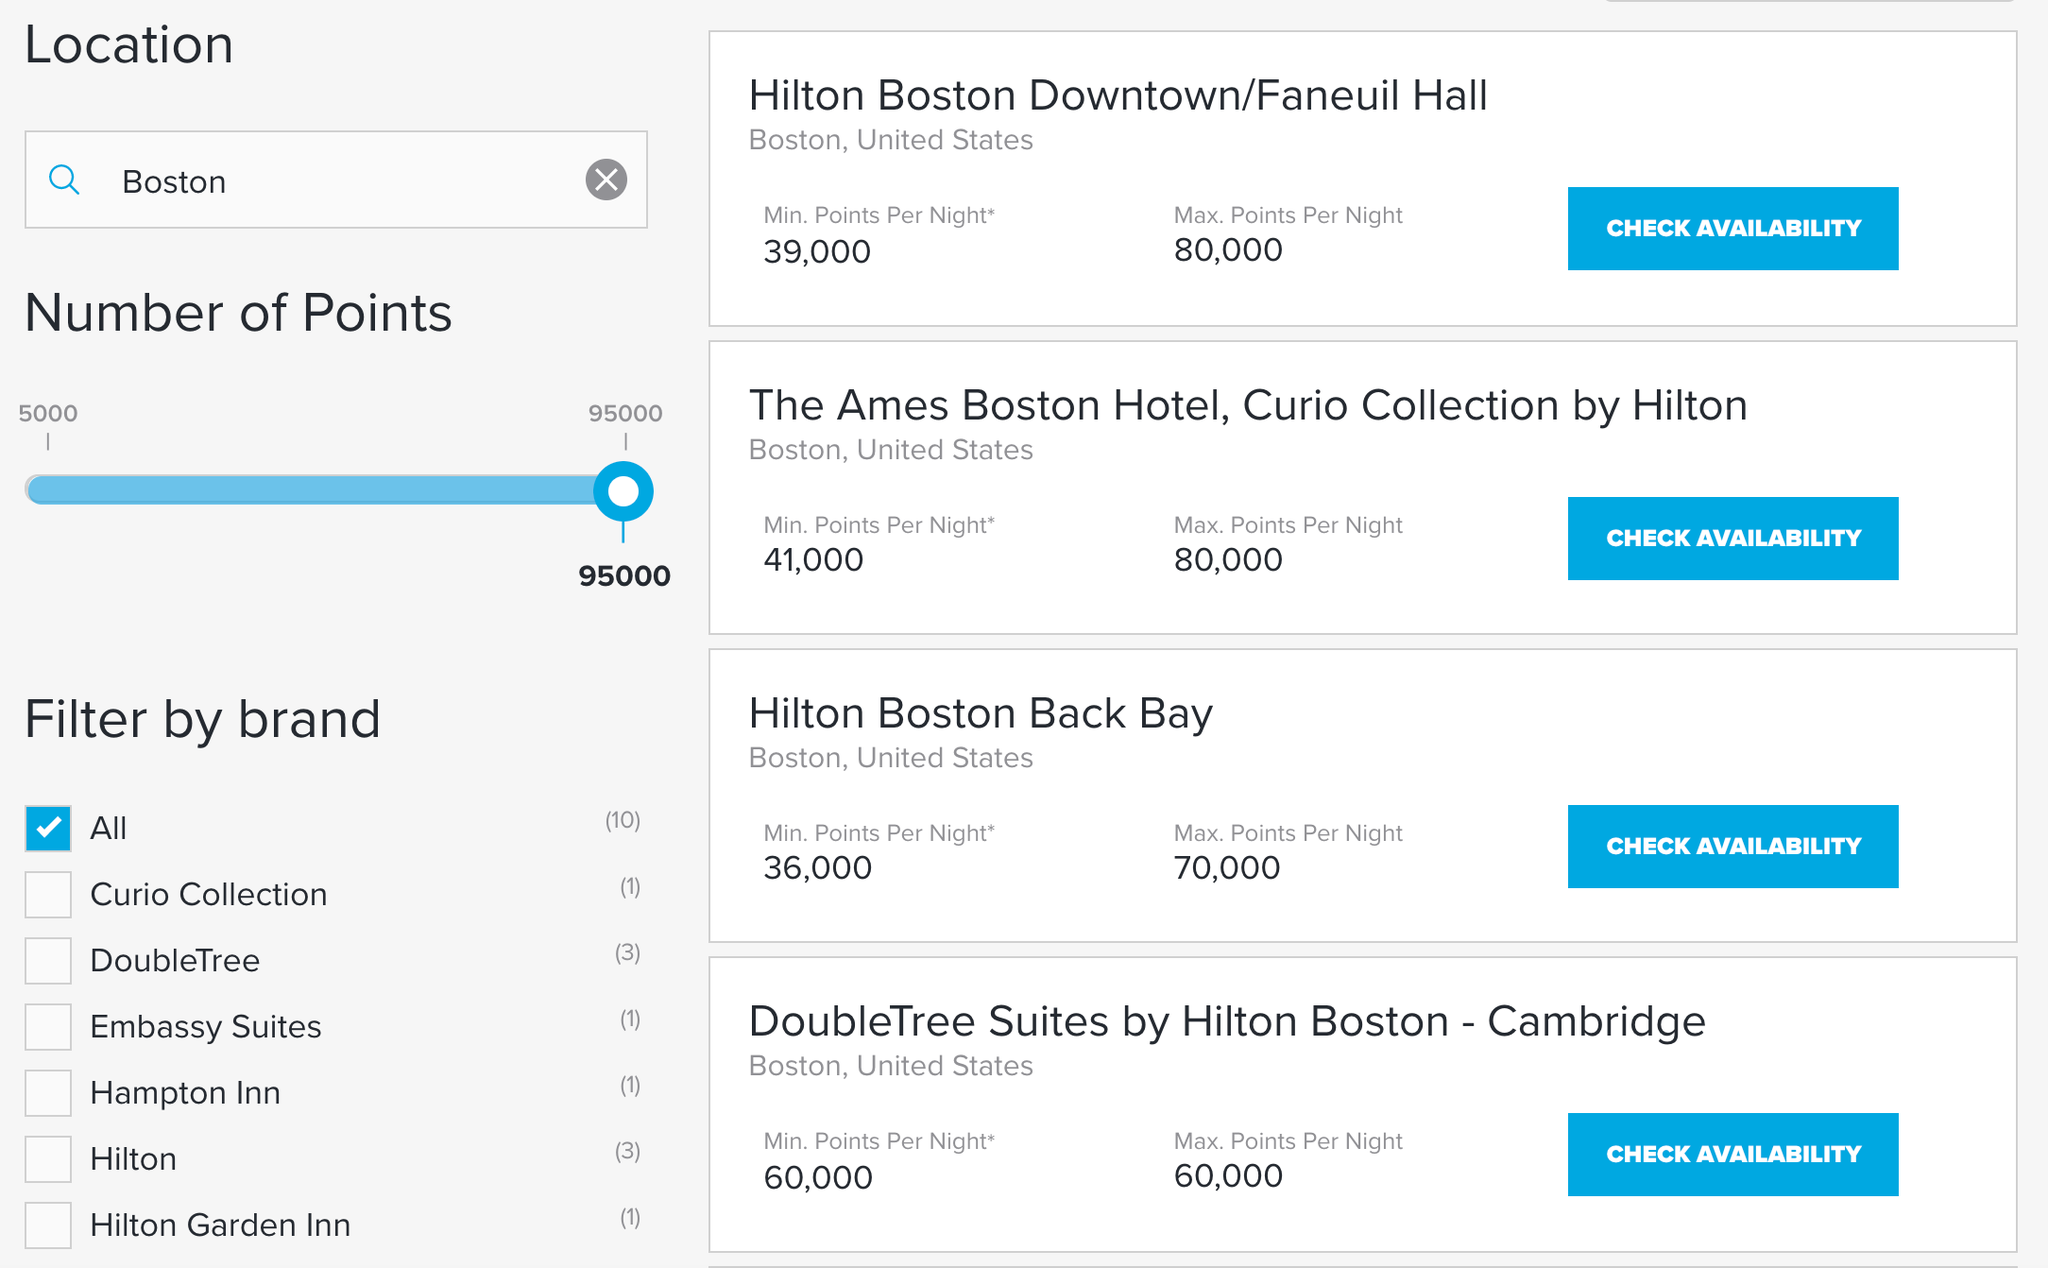Clear the Boston location search using X icon
2048x1268 pixels.
coord(604,180)
